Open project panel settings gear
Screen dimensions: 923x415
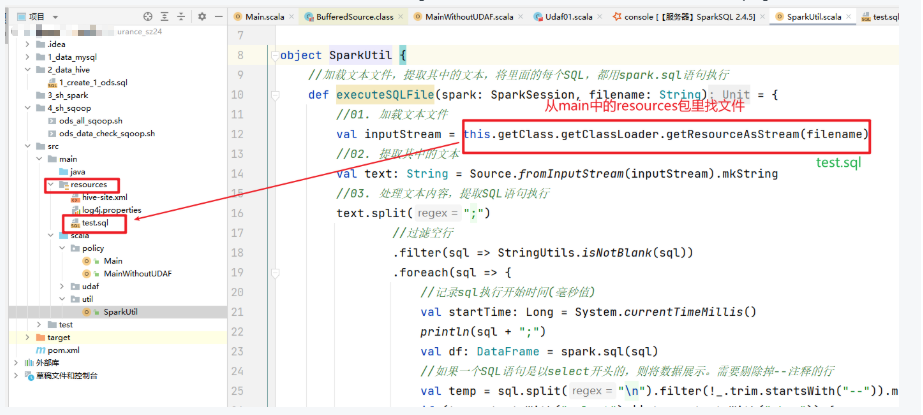(202, 16)
